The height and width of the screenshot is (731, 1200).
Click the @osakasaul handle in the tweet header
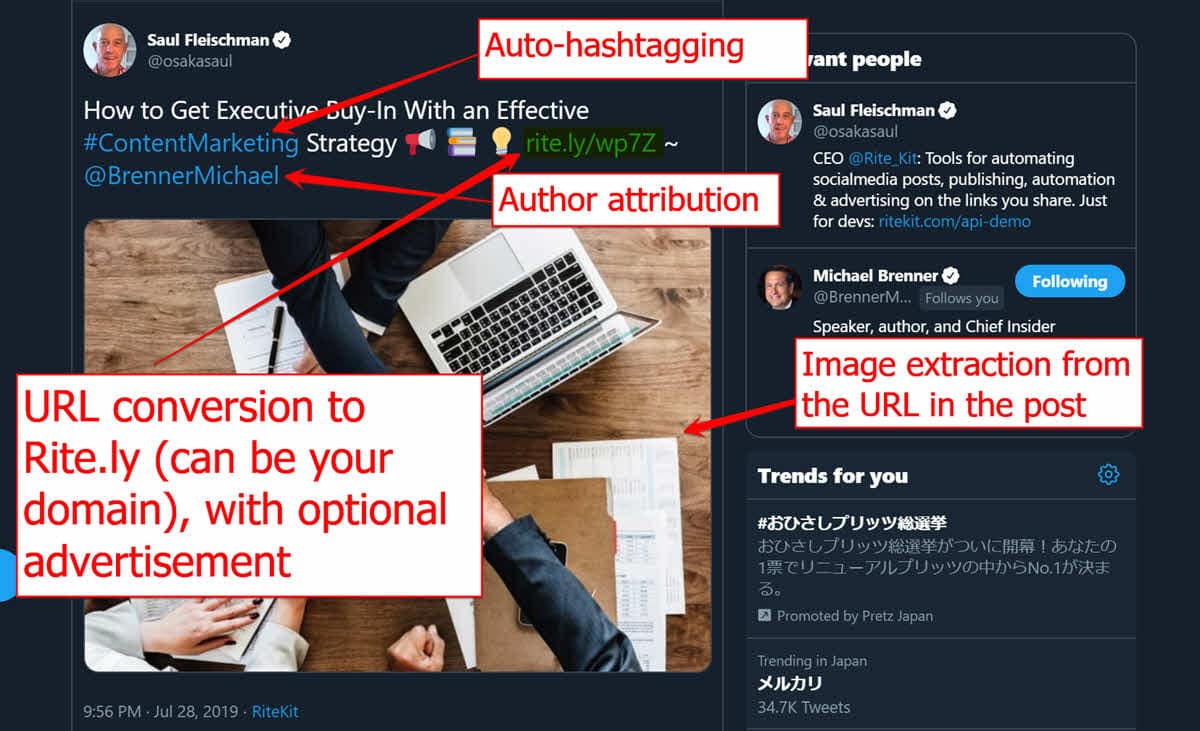(x=190, y=62)
